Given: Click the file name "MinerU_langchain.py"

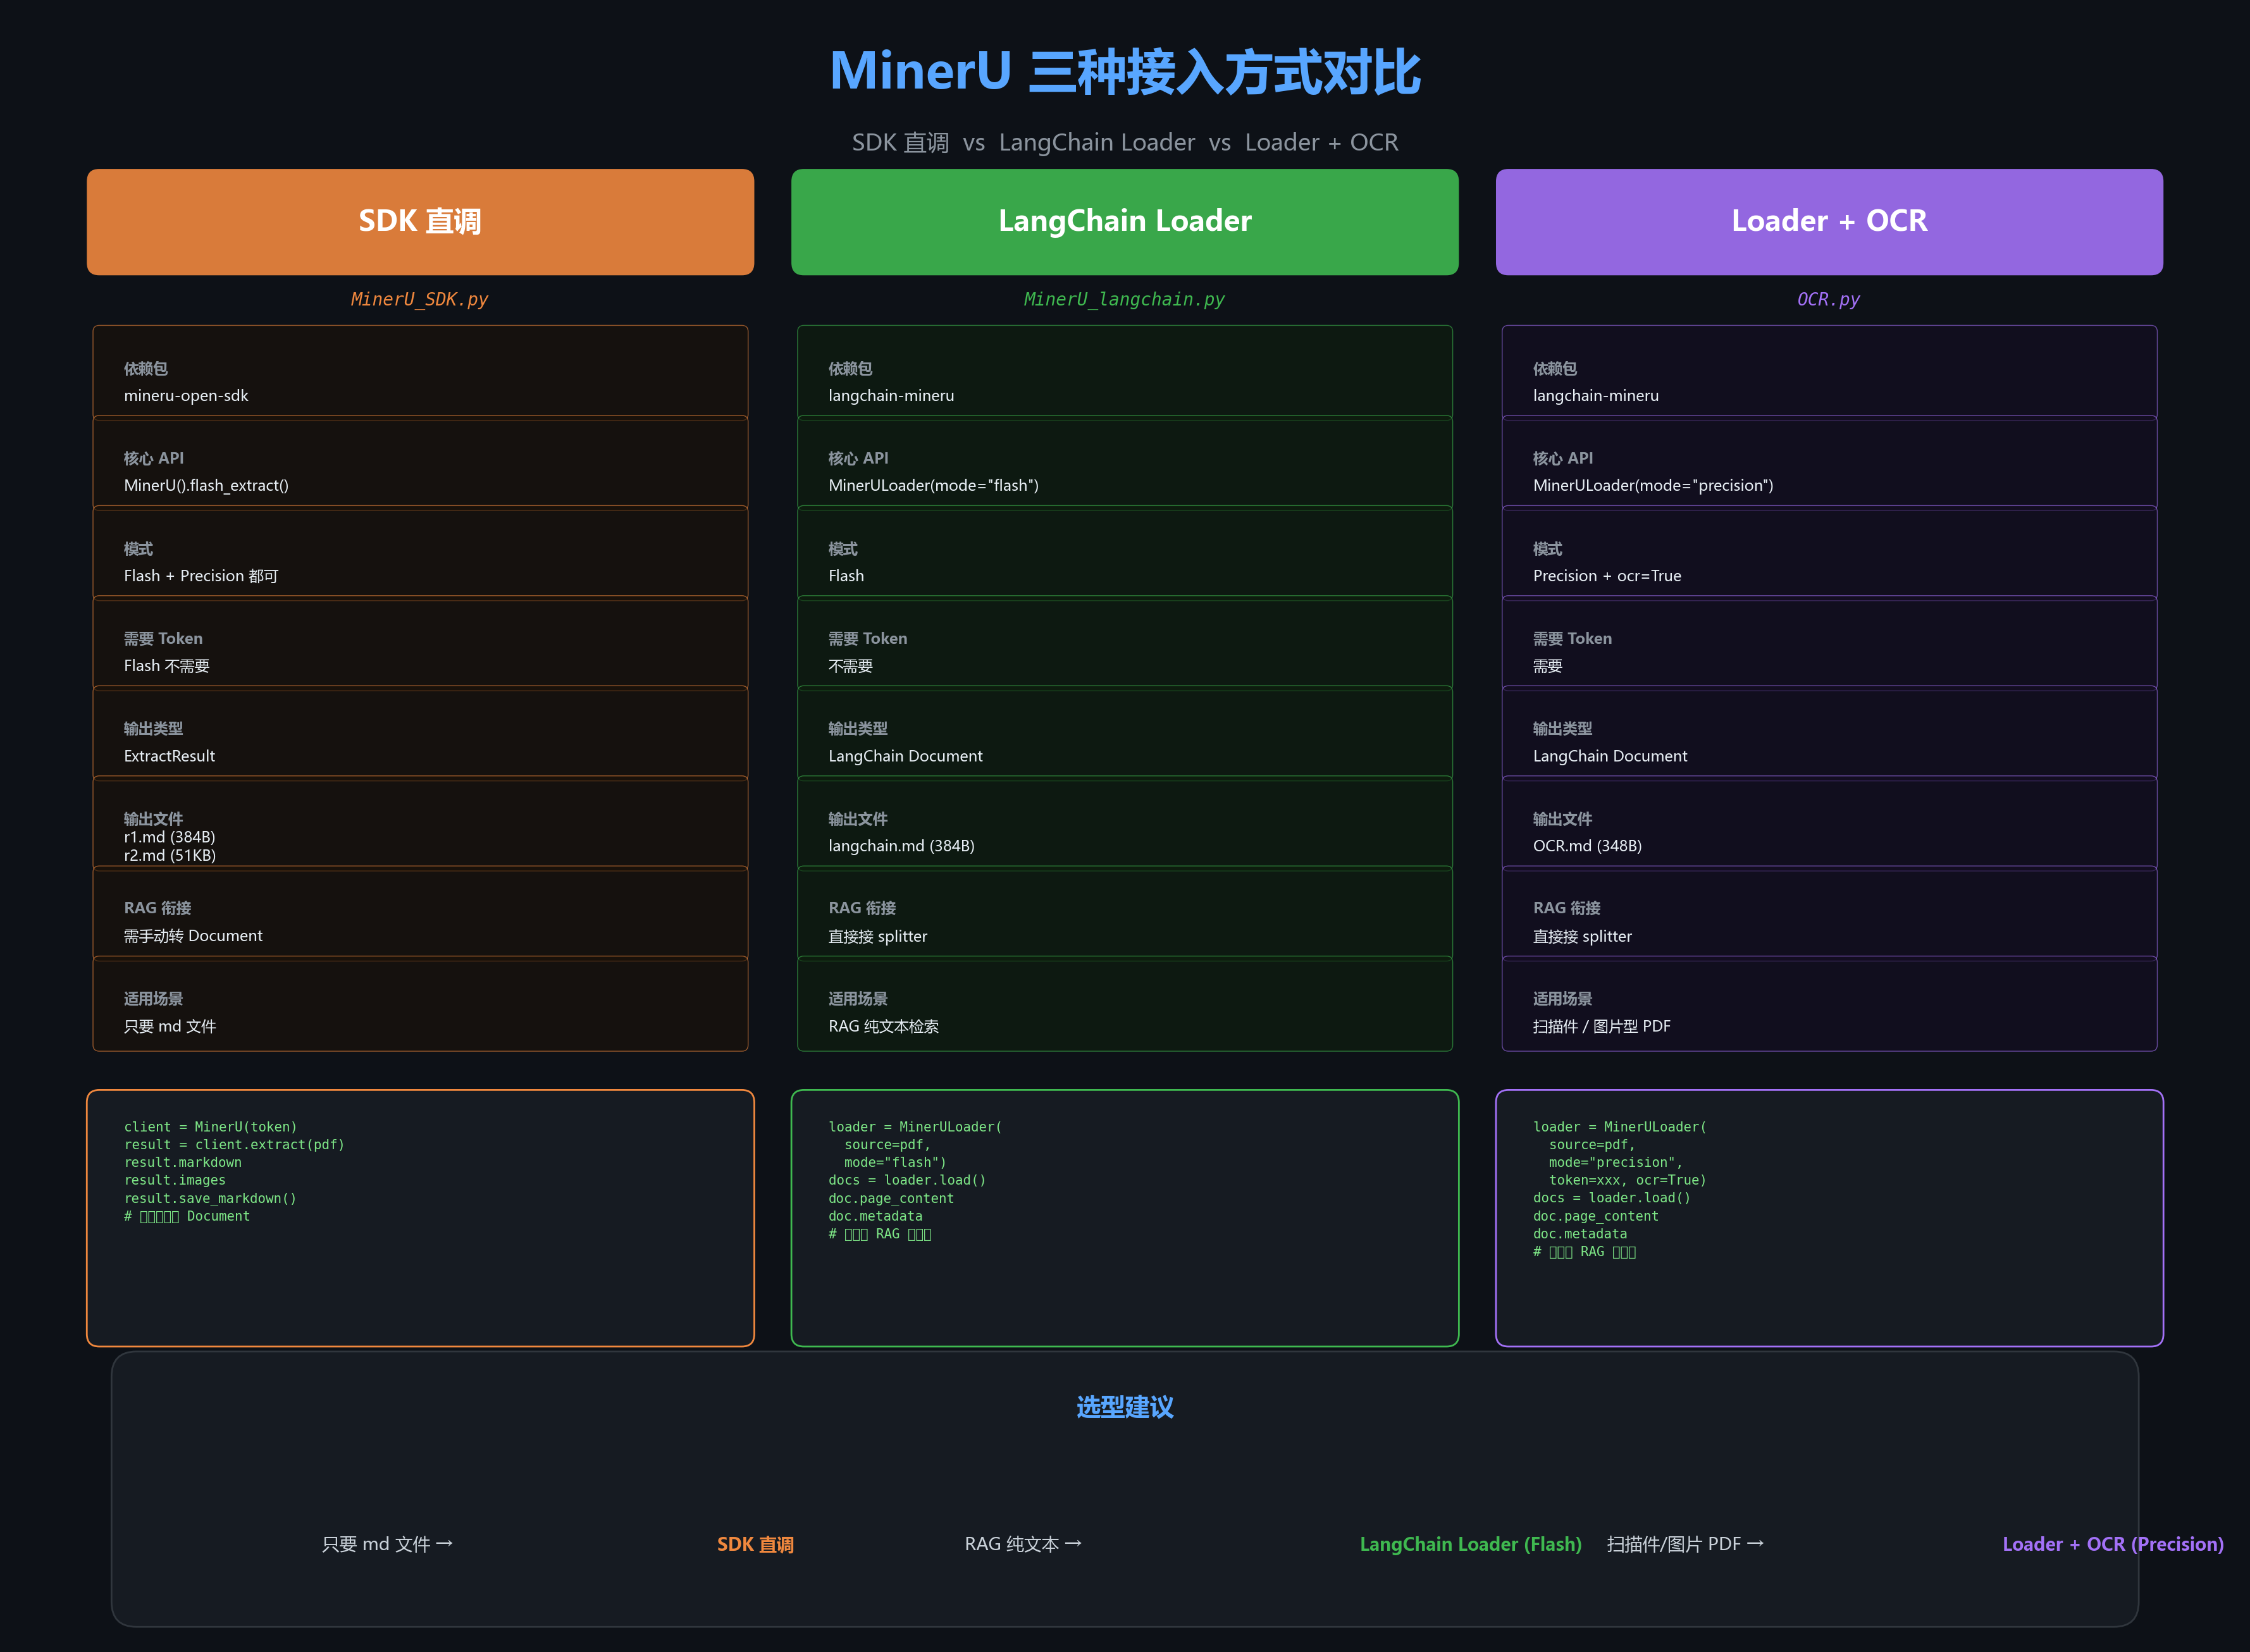Looking at the screenshot, I should tap(1124, 300).
